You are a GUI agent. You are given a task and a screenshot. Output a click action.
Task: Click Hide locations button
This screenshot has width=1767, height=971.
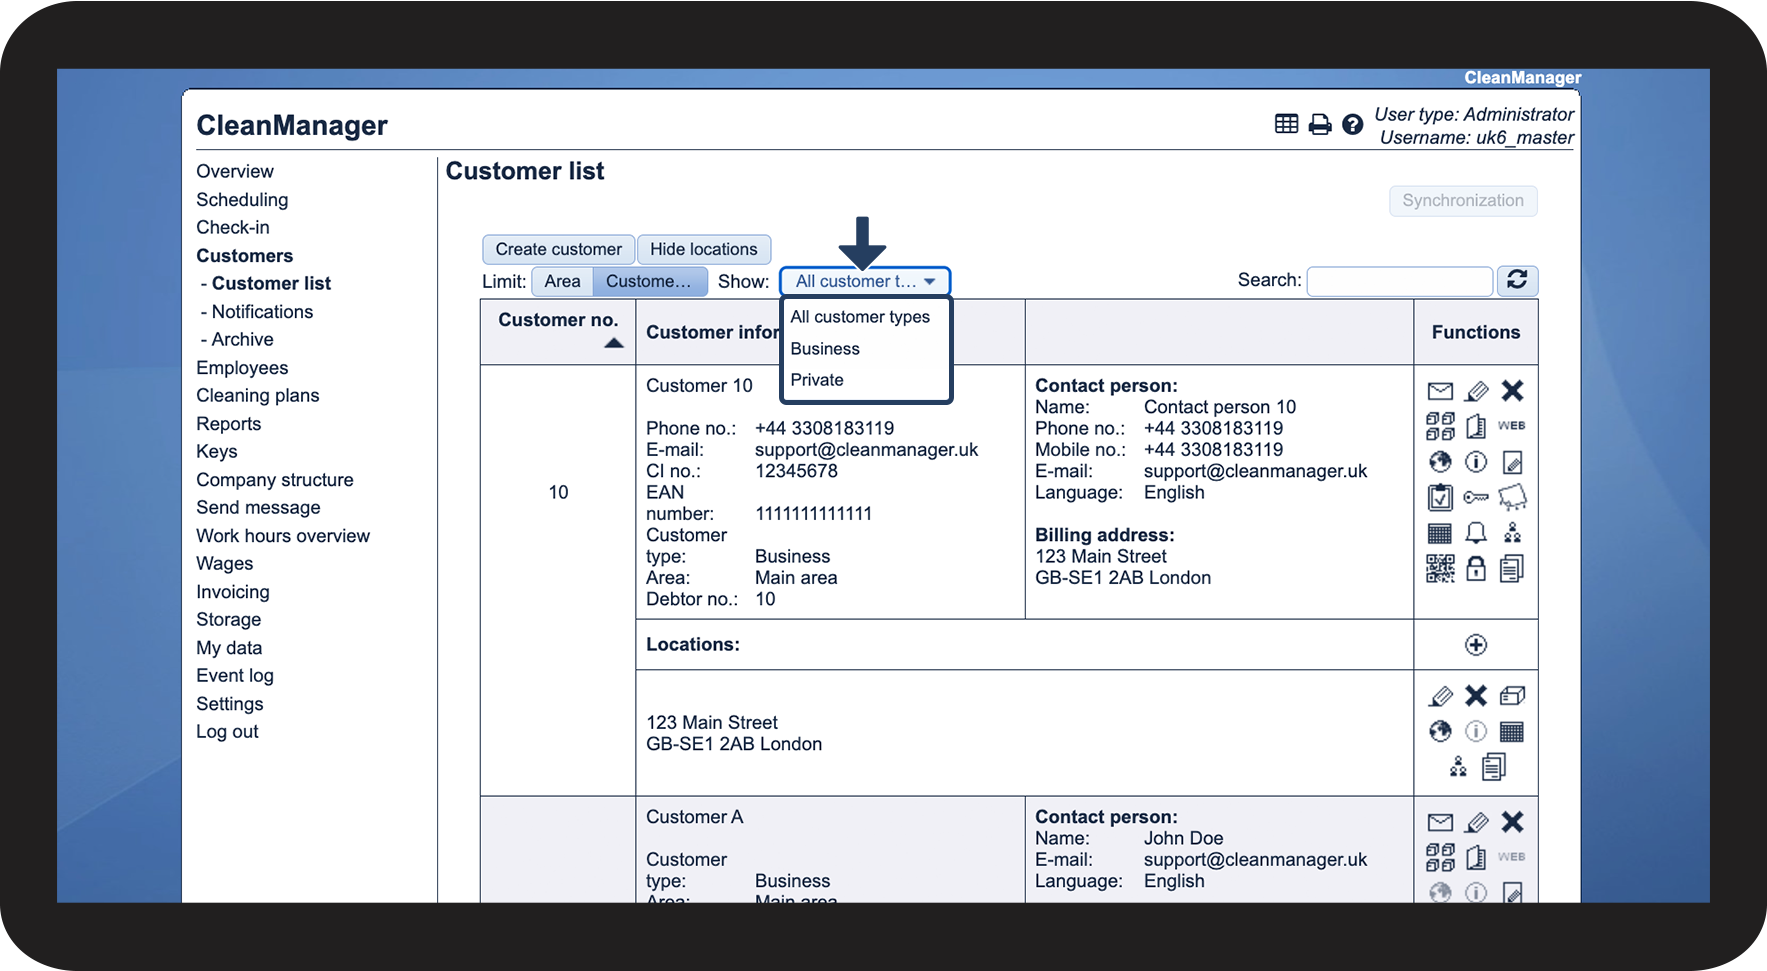(704, 249)
